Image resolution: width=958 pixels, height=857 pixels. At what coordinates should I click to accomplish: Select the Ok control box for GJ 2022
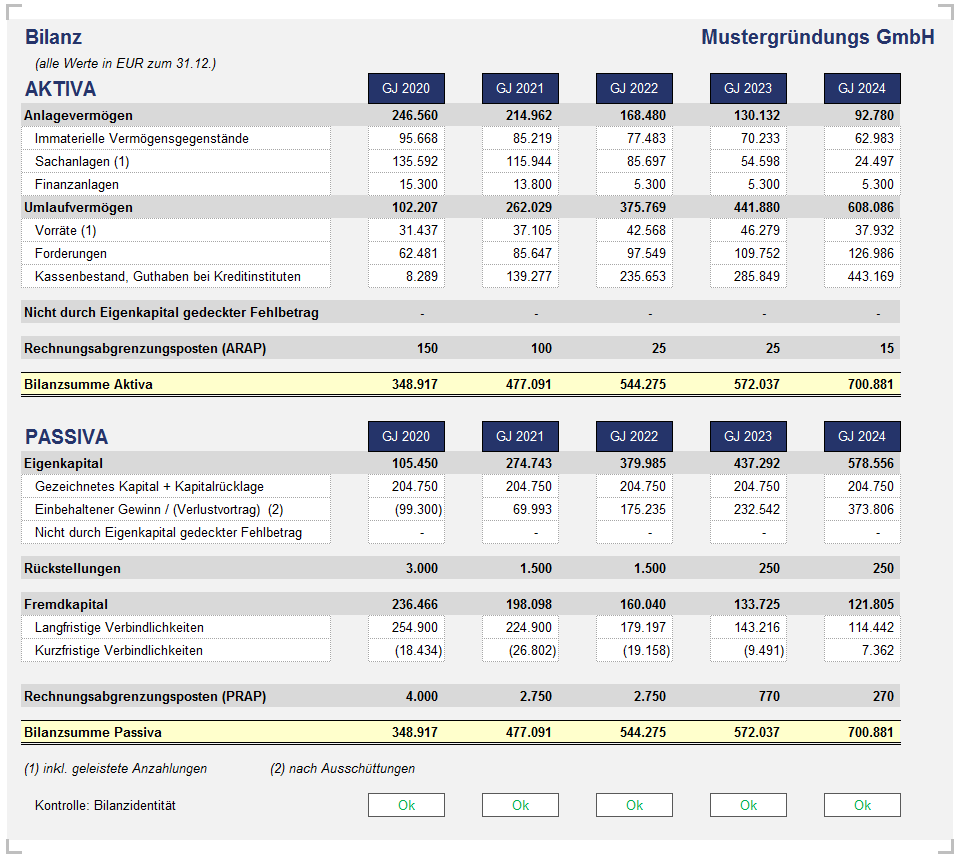634,805
